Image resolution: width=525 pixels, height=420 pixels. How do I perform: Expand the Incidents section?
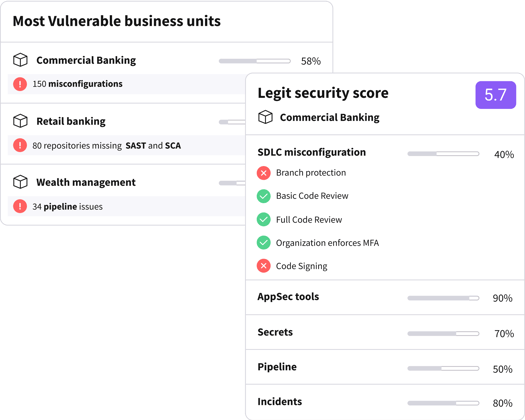280,402
